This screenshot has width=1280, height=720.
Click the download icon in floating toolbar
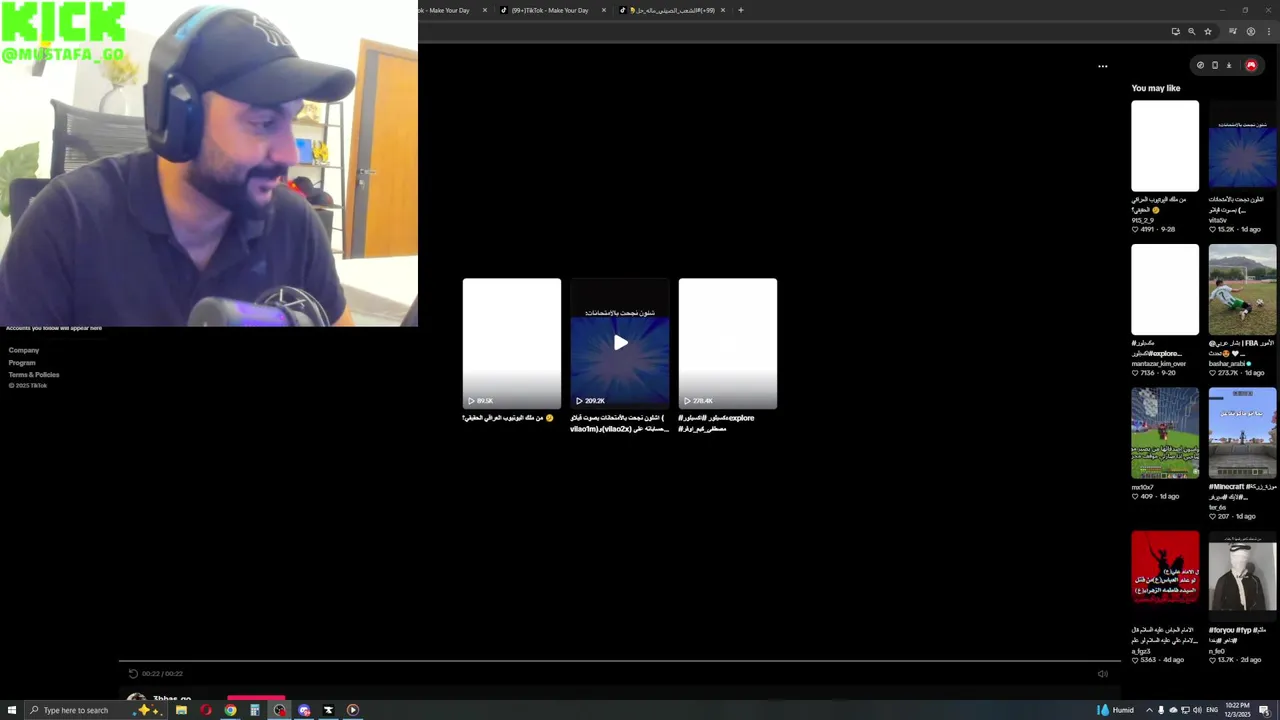click(x=1229, y=65)
